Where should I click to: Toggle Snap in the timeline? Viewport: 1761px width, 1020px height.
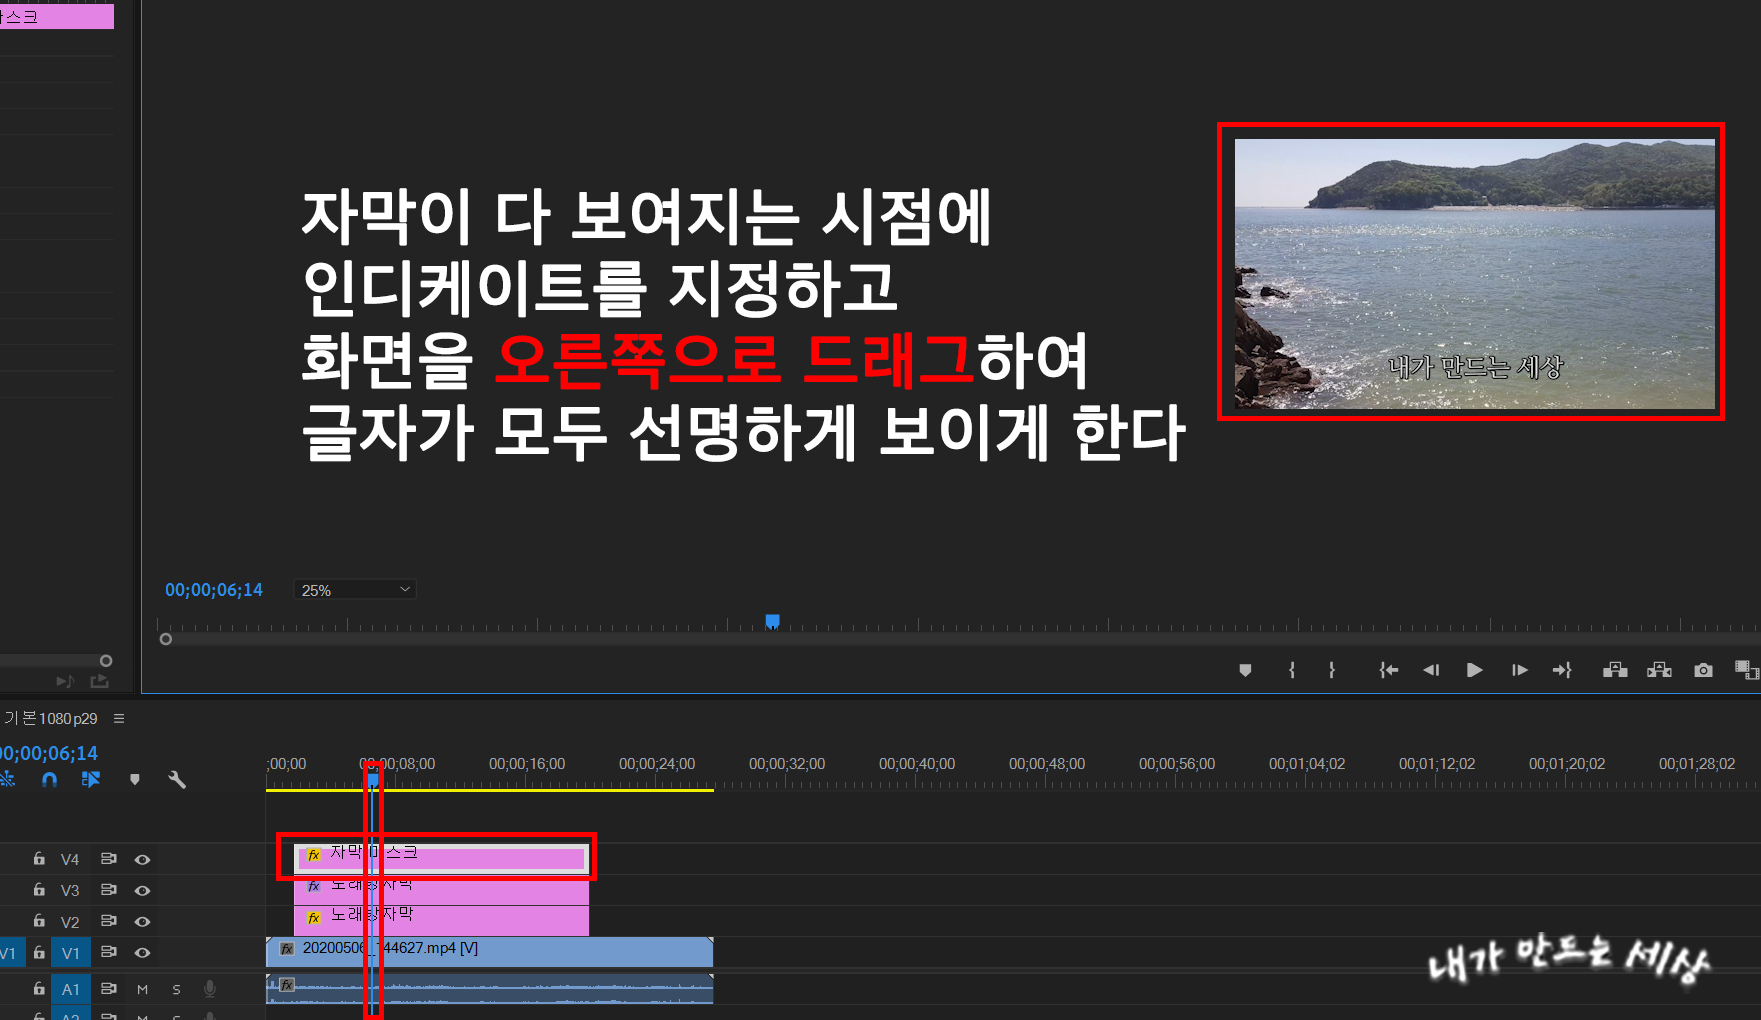pyautogui.click(x=50, y=779)
